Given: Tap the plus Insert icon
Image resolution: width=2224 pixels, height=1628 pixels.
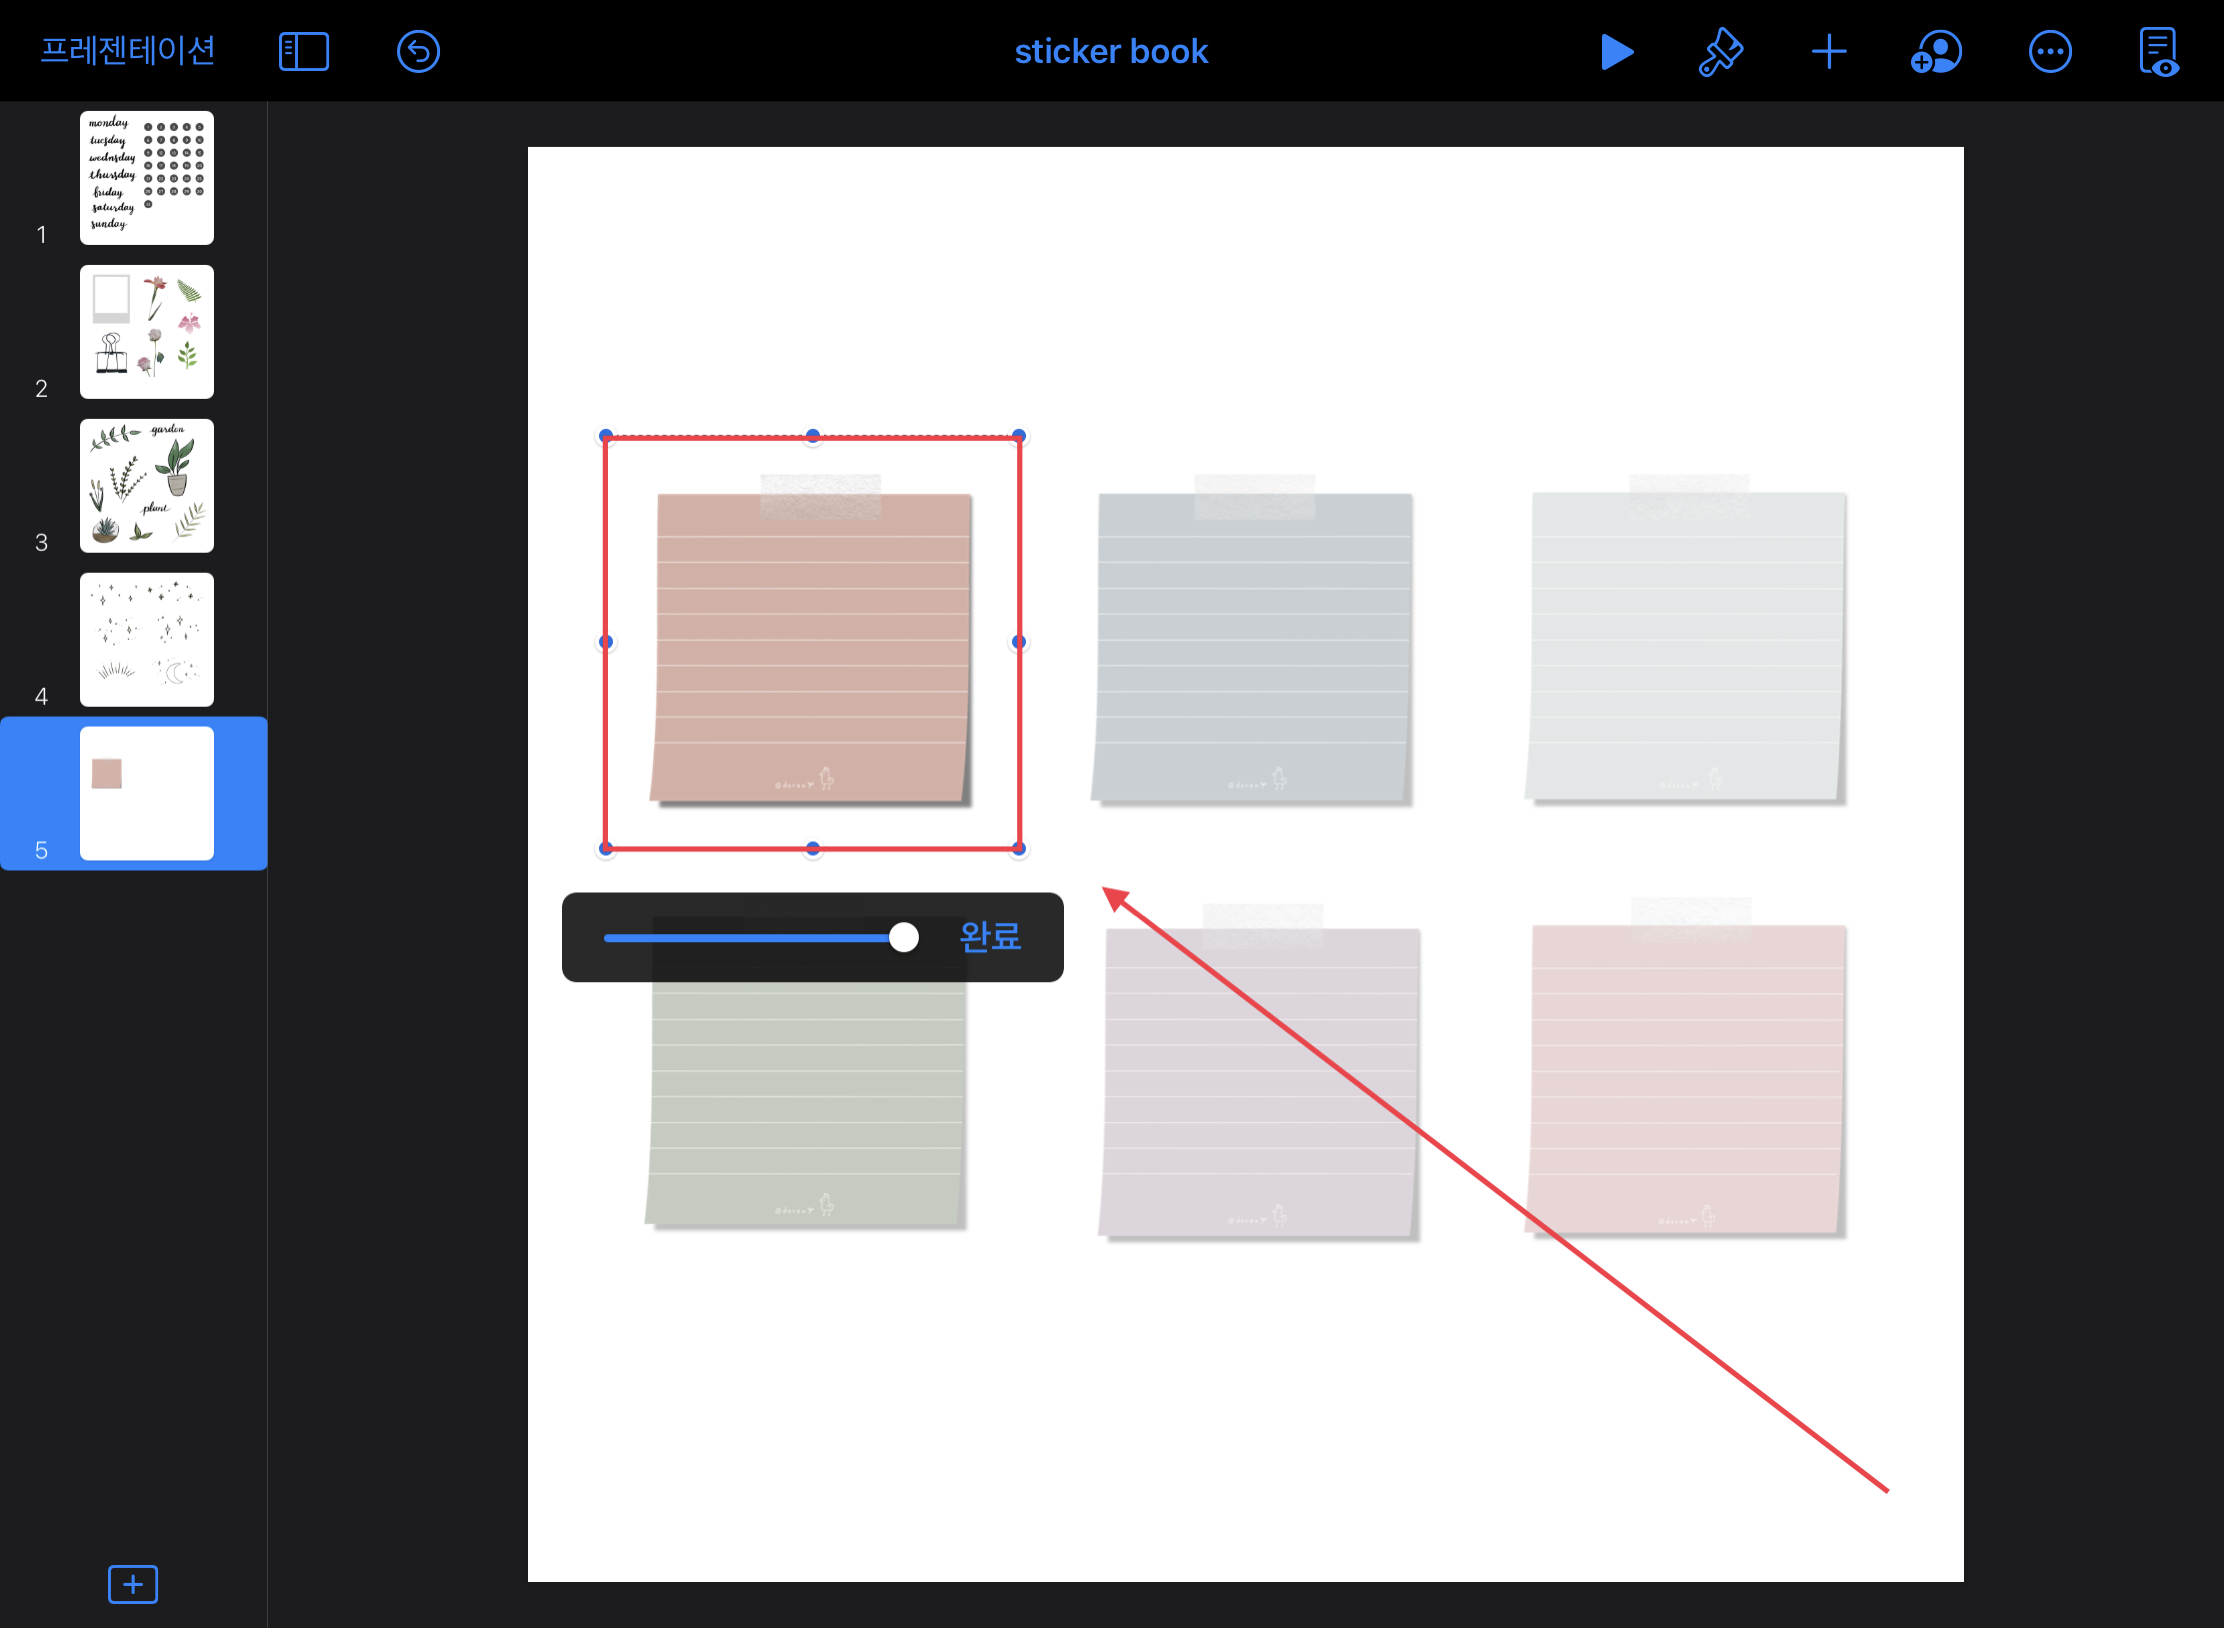Looking at the screenshot, I should (1829, 52).
